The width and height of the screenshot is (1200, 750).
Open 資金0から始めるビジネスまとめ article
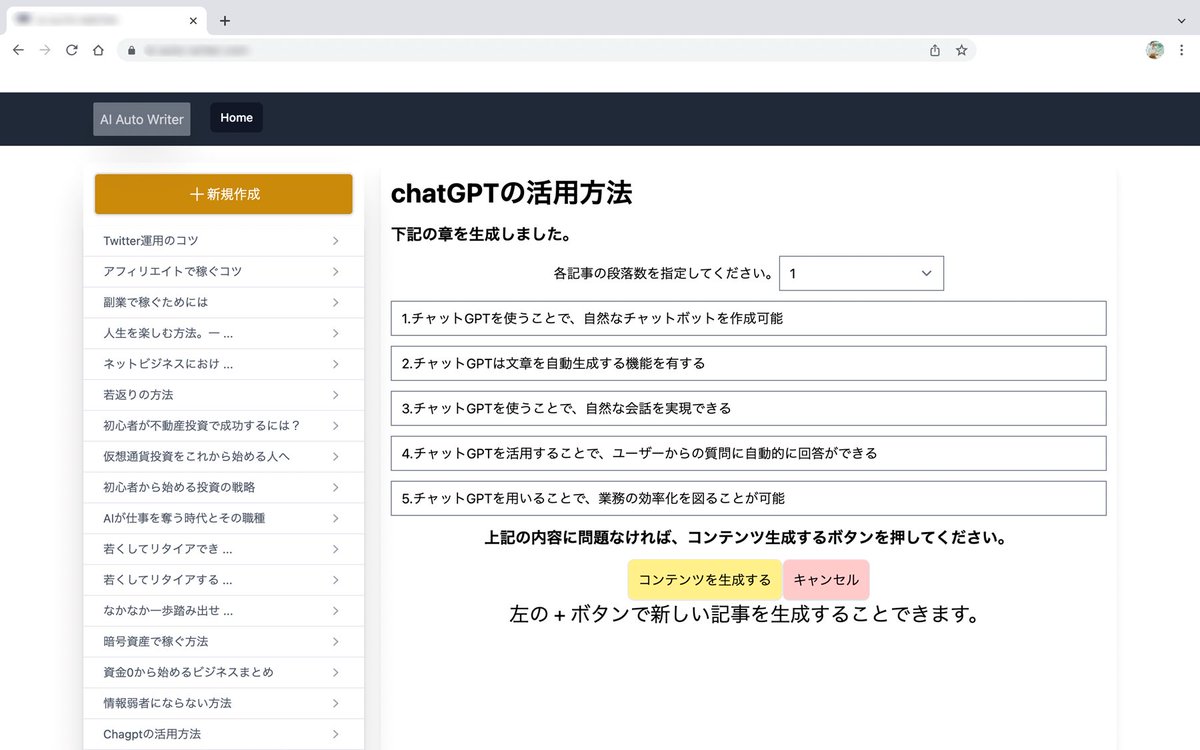[x=224, y=672]
